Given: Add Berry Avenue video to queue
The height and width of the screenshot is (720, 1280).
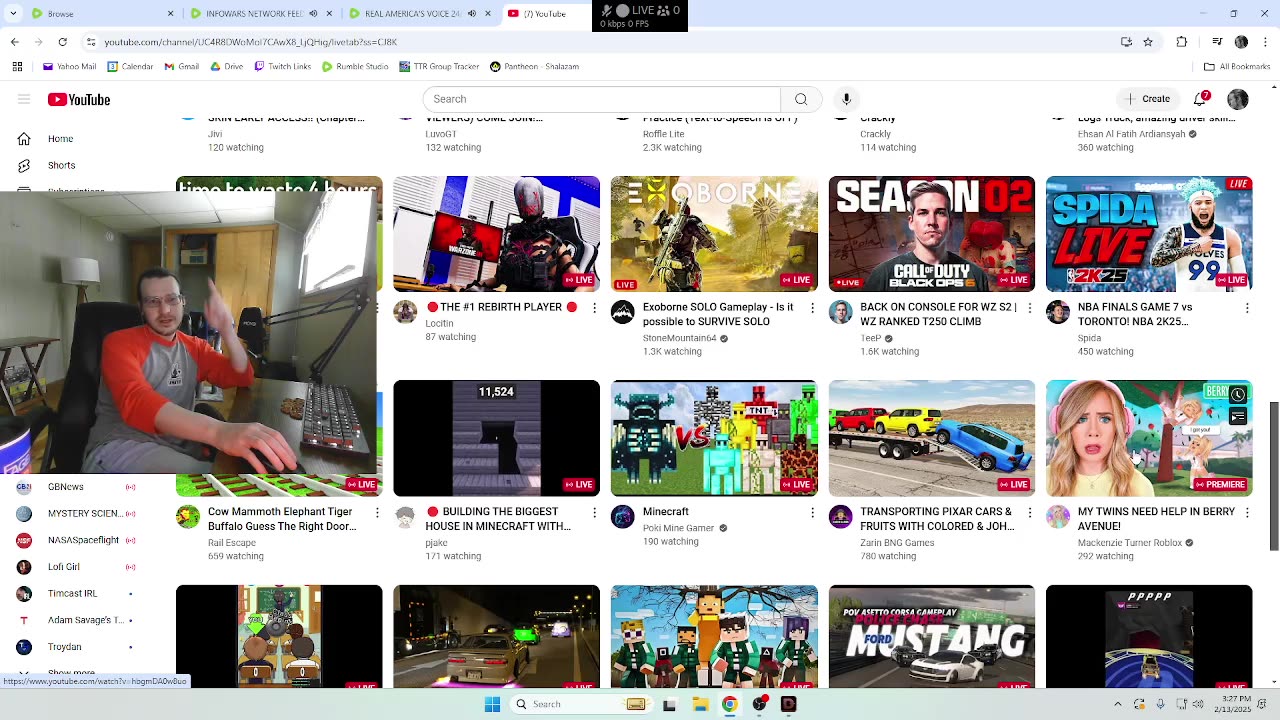Looking at the screenshot, I should [x=1238, y=416].
